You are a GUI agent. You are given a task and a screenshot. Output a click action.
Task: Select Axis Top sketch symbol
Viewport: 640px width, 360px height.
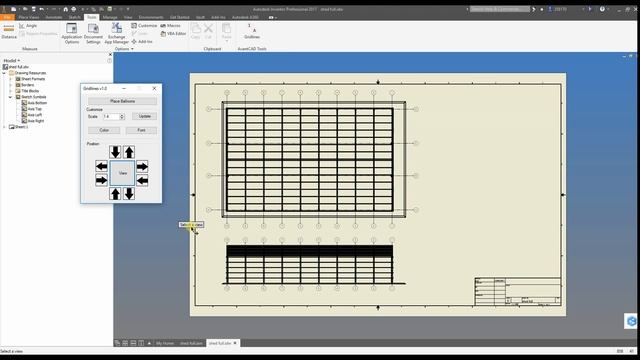coord(32,109)
